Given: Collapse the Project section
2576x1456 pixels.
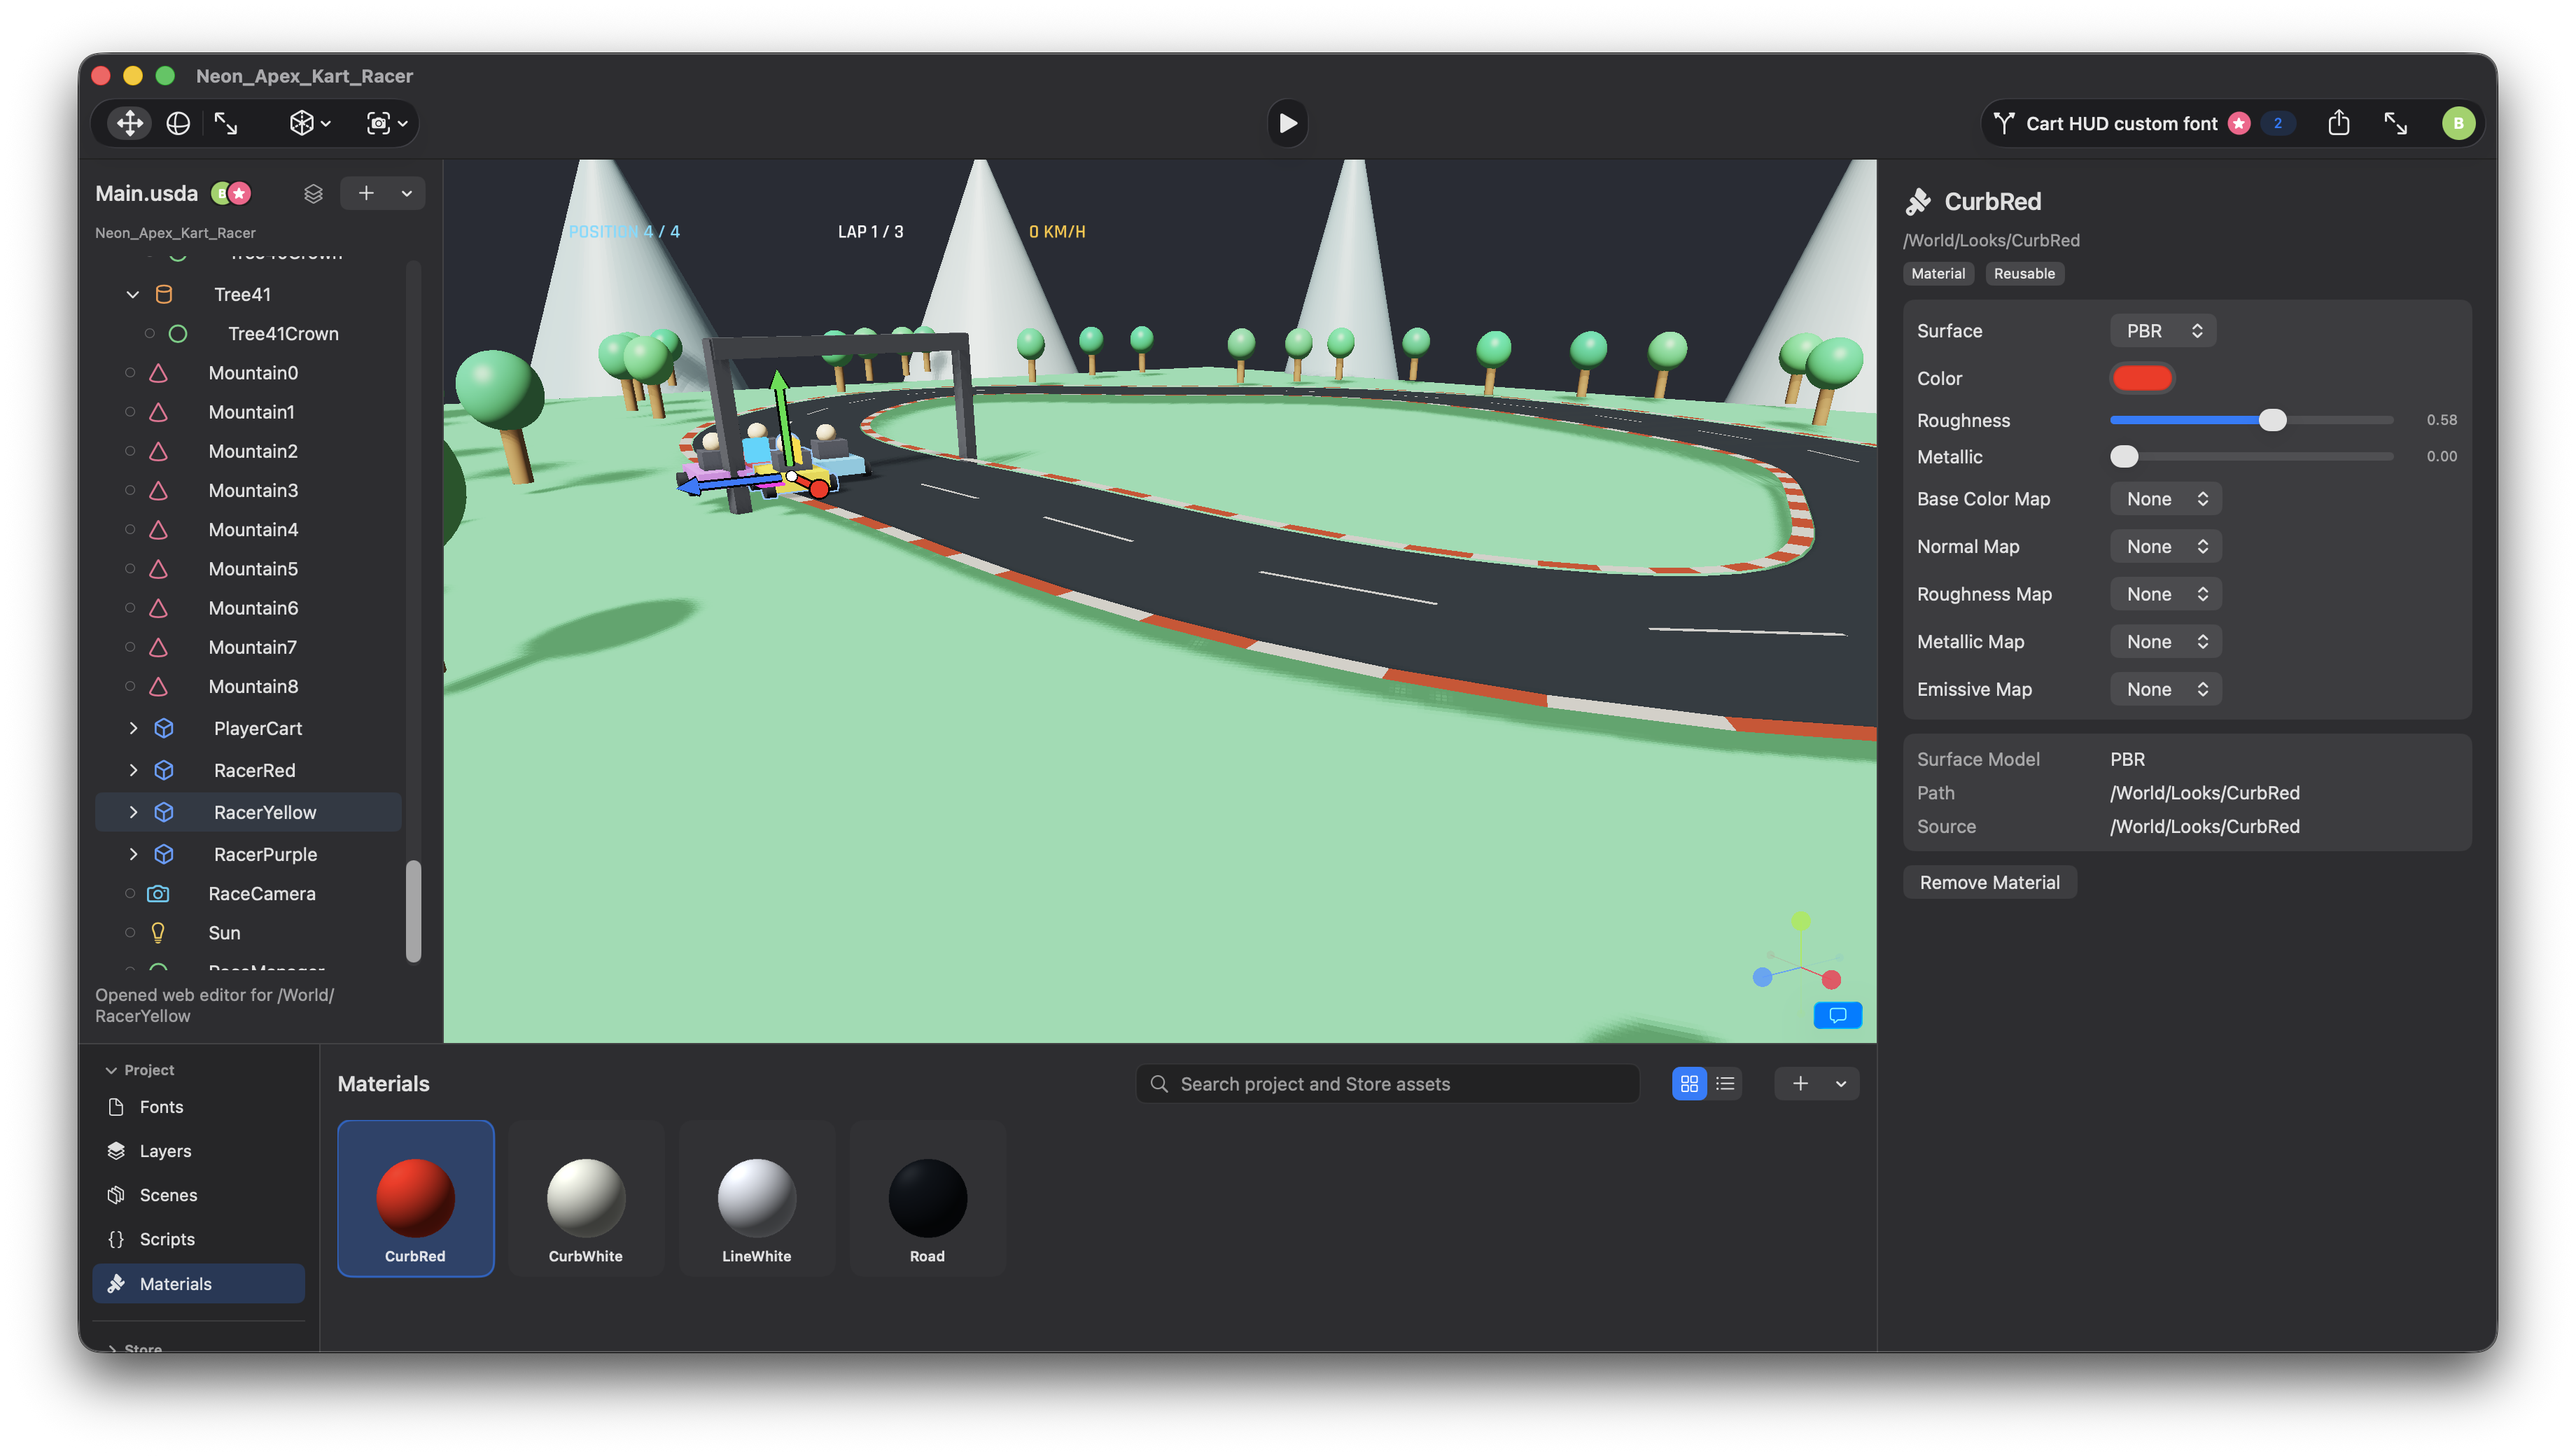Looking at the screenshot, I should [x=111, y=1070].
